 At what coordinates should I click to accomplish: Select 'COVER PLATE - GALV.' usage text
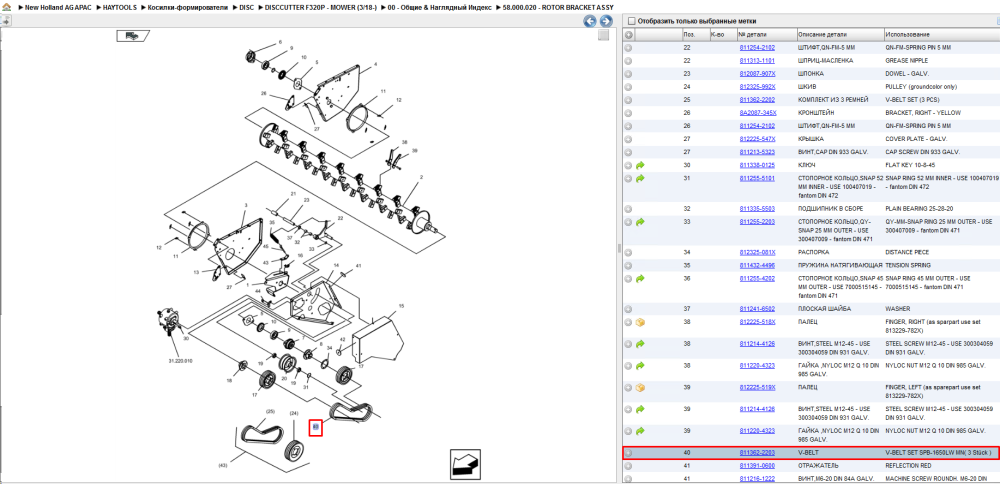coord(916,139)
